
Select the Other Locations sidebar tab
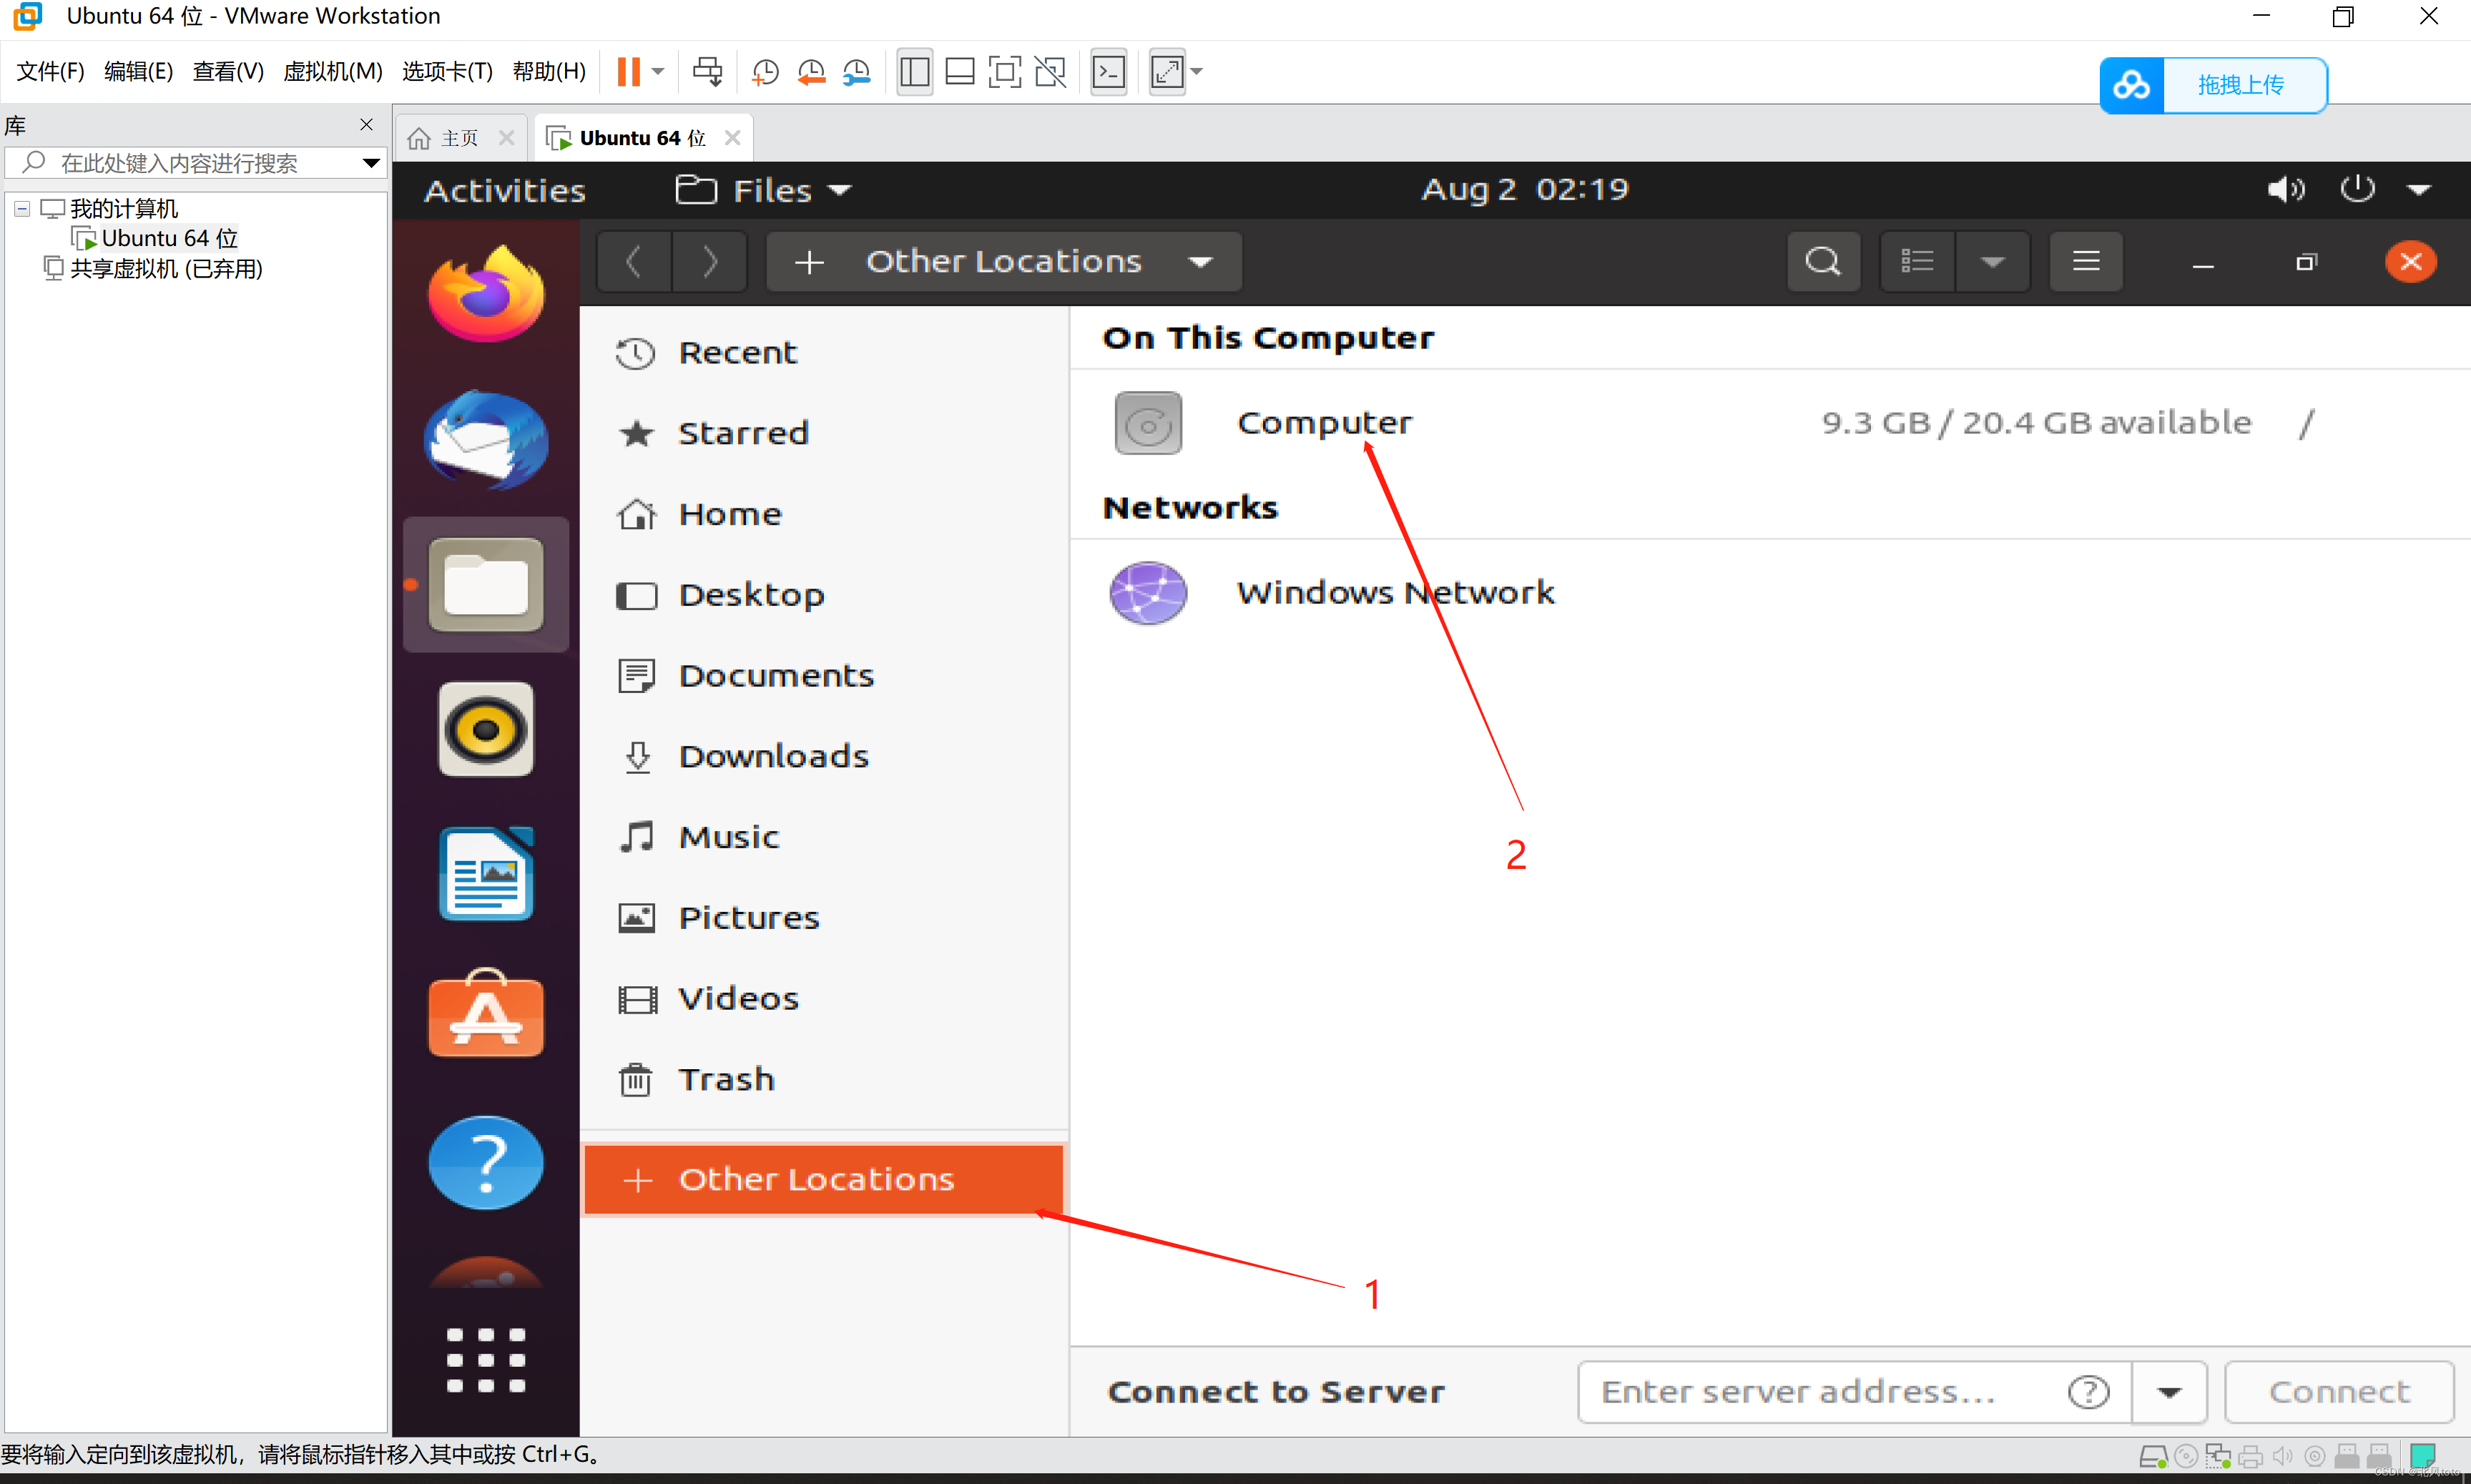819,1179
